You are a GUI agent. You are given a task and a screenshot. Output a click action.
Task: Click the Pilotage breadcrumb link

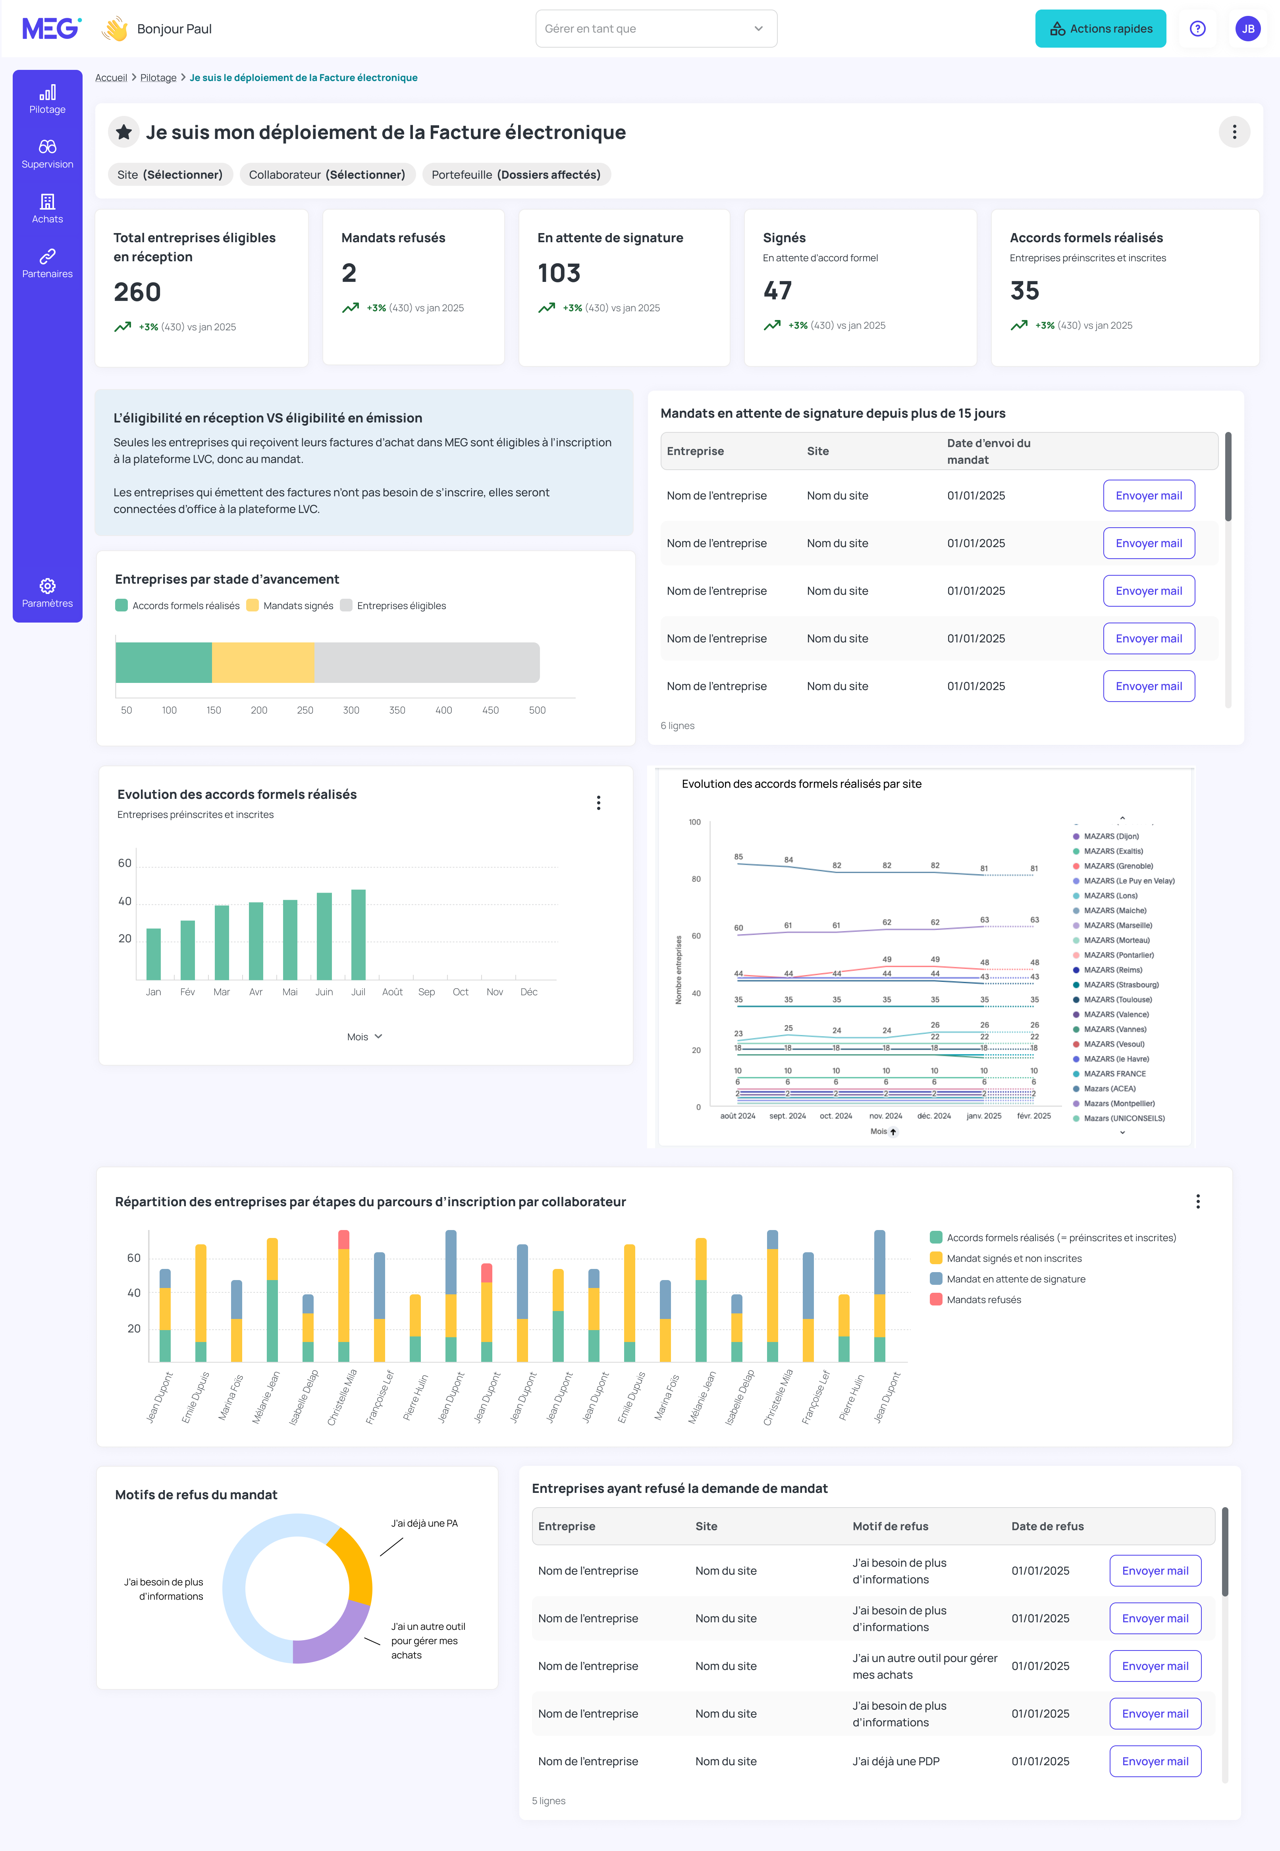(158, 78)
